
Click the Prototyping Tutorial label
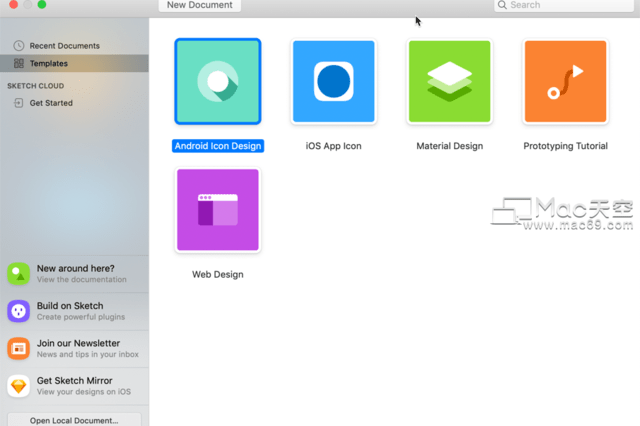pos(565,146)
